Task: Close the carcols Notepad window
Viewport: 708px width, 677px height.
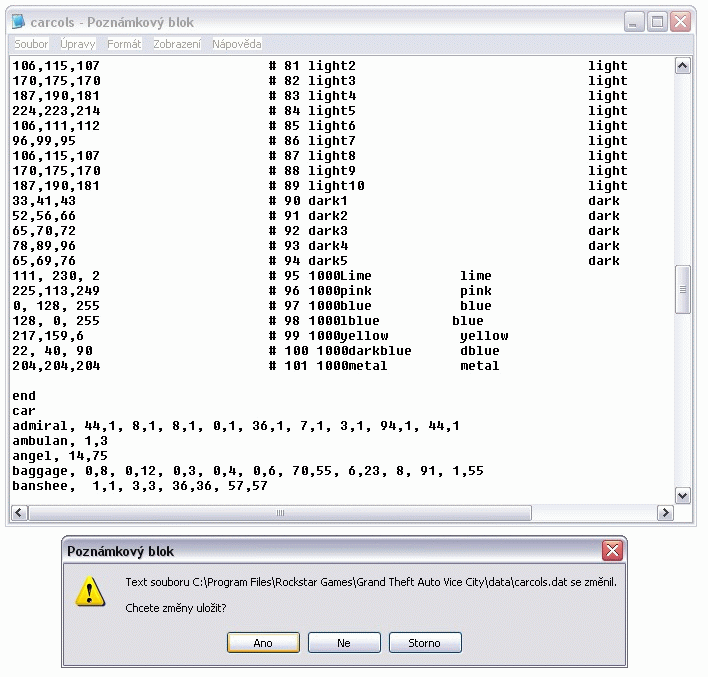Action: click(681, 21)
